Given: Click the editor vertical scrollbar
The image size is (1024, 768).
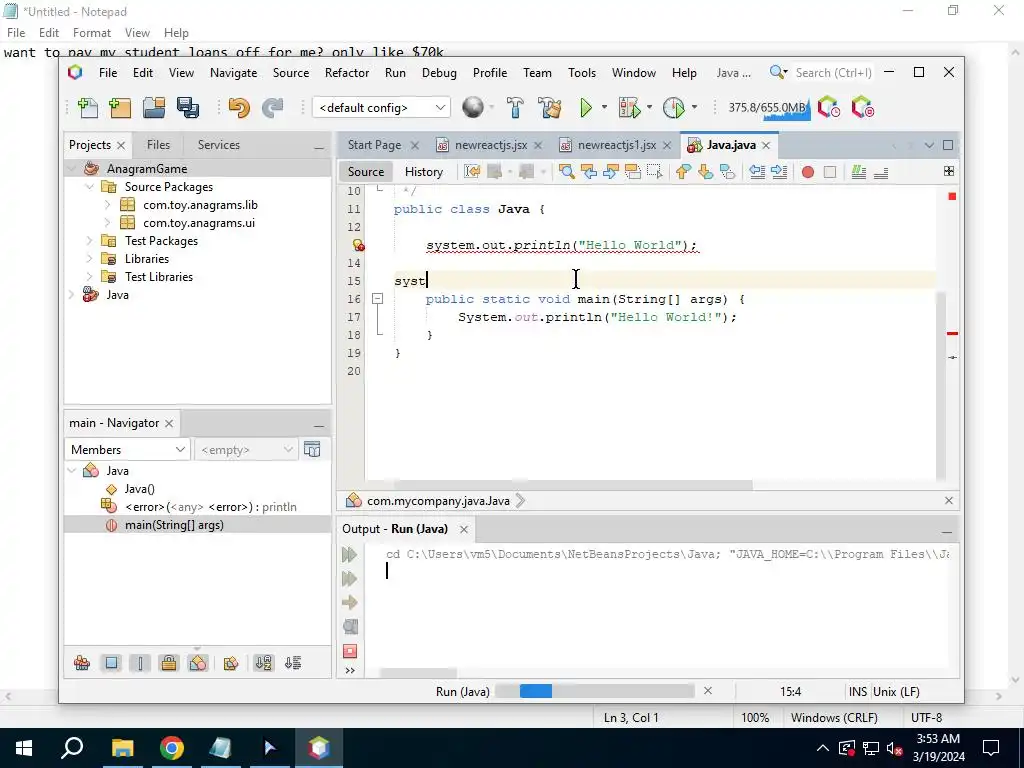Looking at the screenshot, I should click(x=940, y=385).
